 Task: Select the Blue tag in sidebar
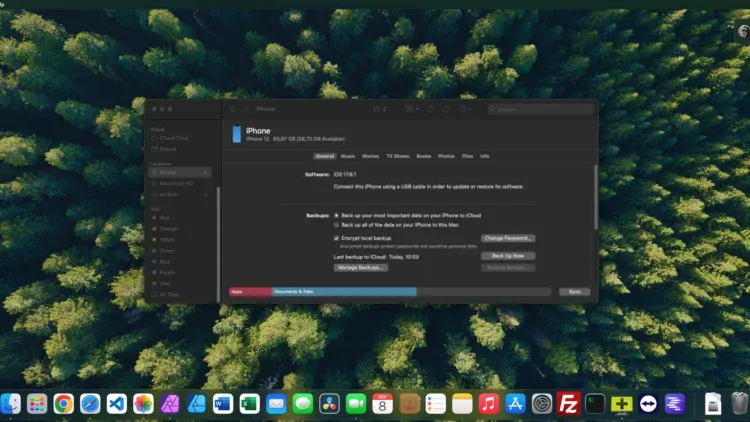pyautogui.click(x=165, y=262)
